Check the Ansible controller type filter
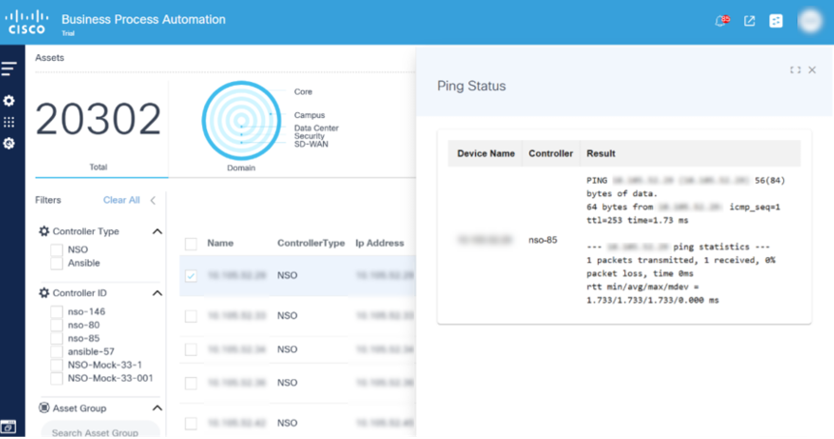 point(57,263)
